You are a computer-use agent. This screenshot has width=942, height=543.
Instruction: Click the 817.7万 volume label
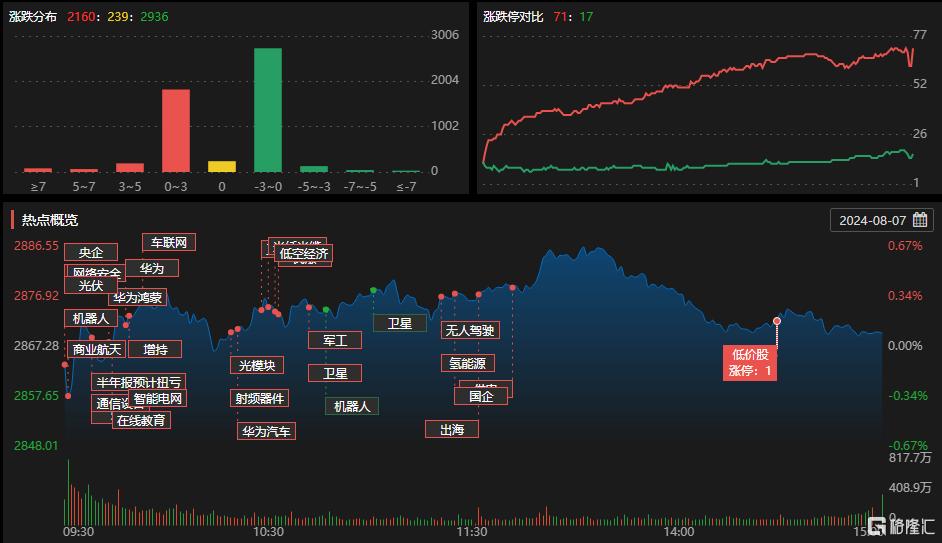[x=910, y=458]
